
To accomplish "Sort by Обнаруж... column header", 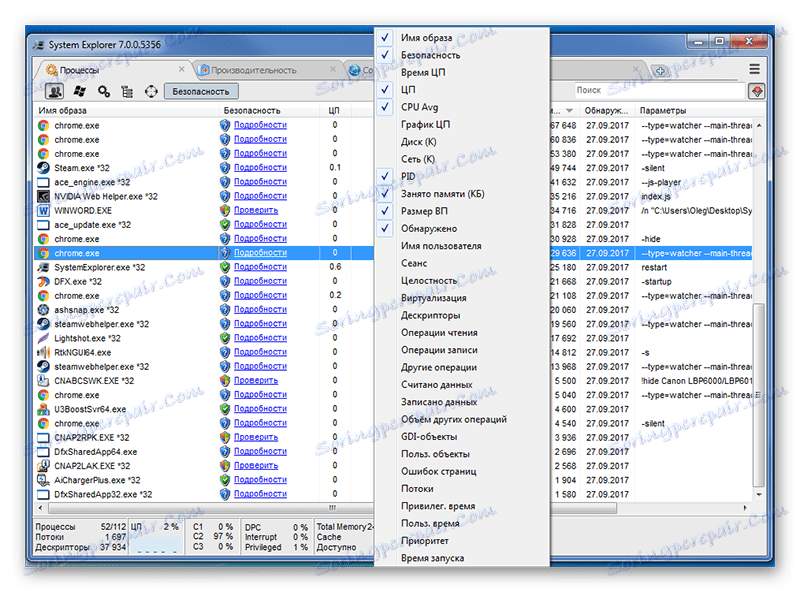I will (607, 110).
